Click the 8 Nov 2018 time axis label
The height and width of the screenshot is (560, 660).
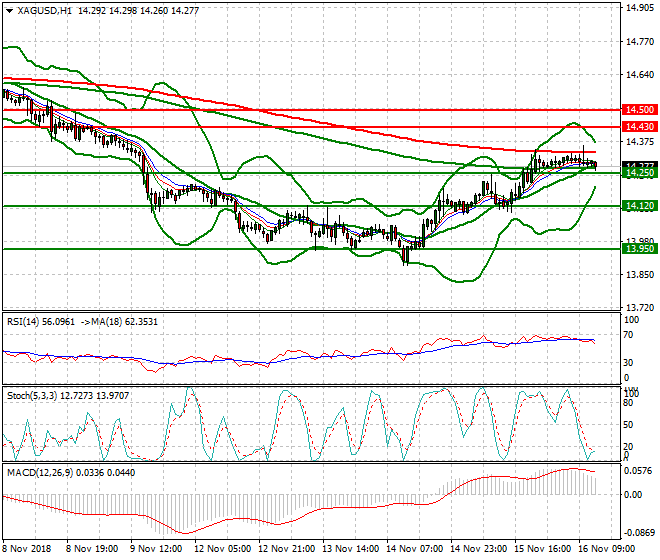coord(27,549)
